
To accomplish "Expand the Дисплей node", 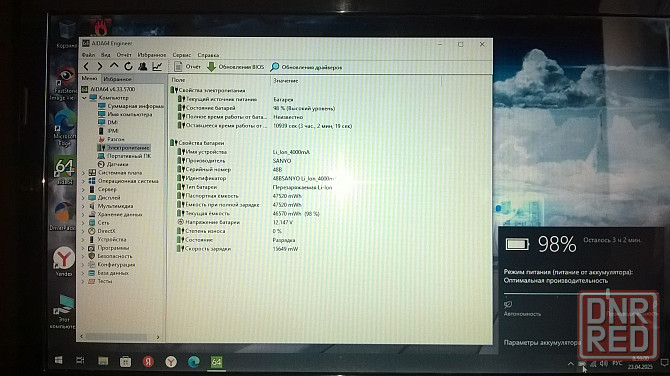I will tap(83, 198).
